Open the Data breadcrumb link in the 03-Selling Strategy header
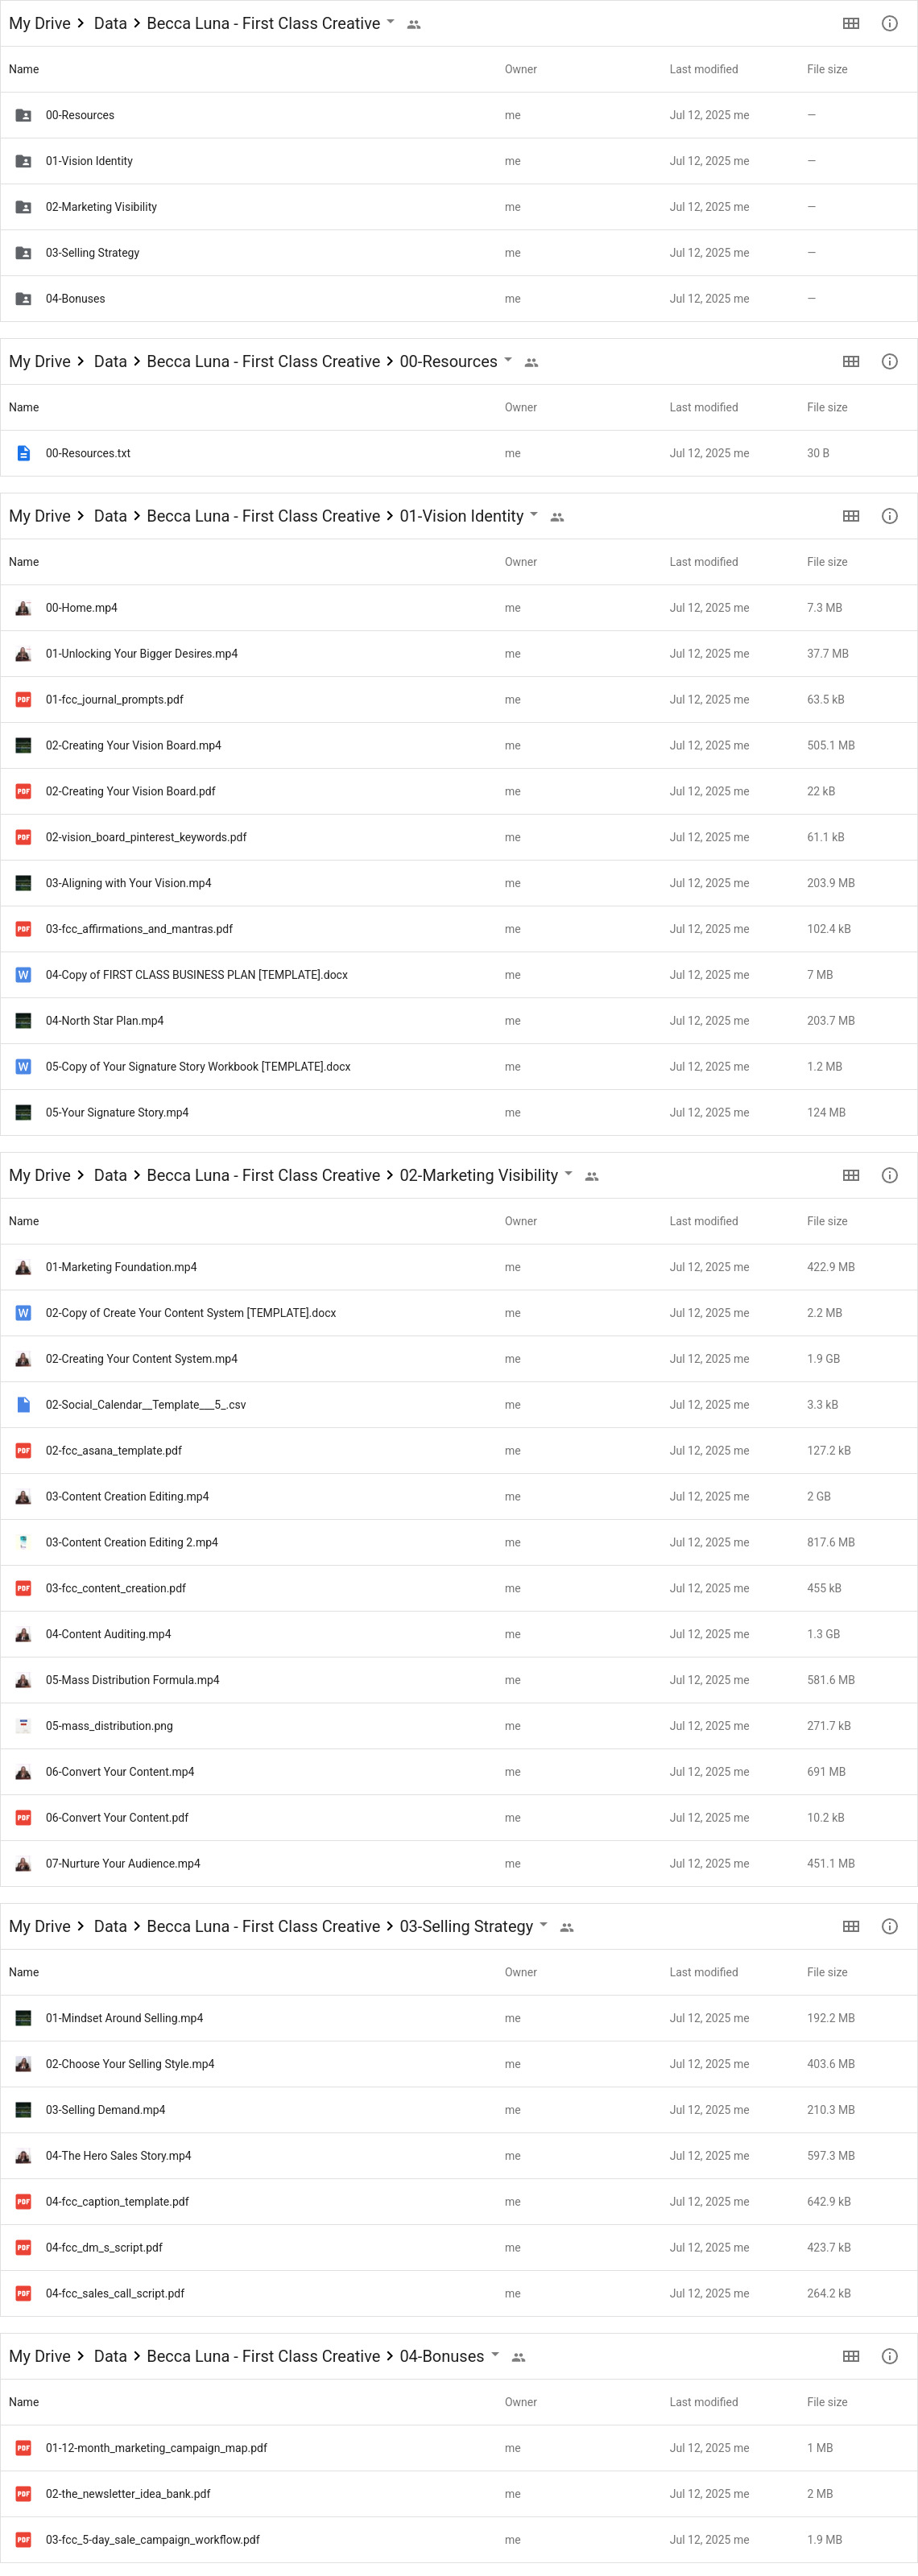Image resolution: width=918 pixels, height=2576 pixels. click(x=110, y=1926)
